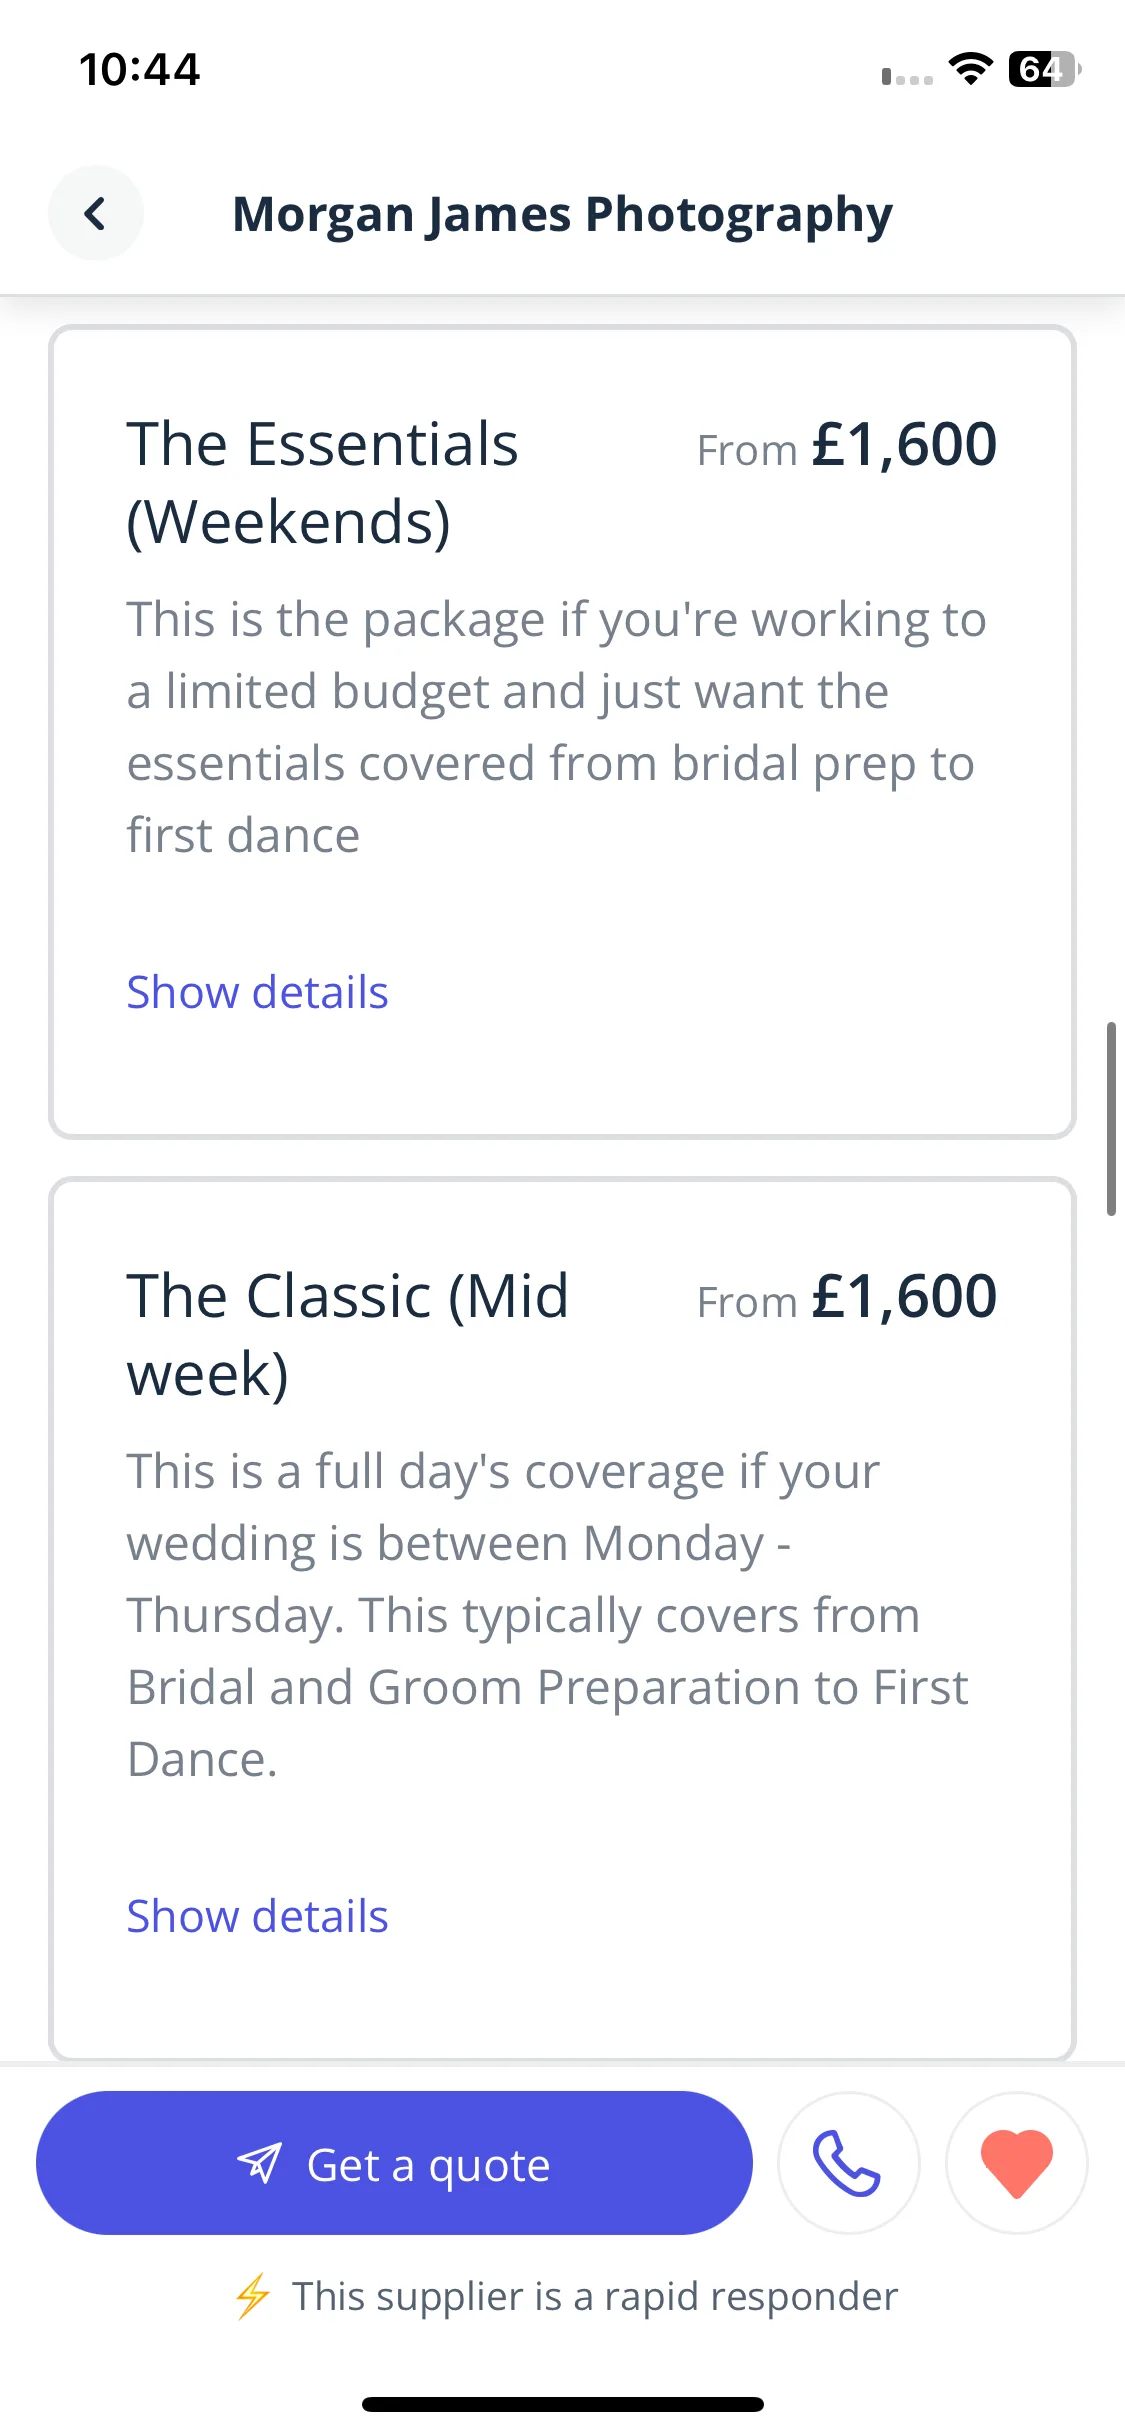Screen dimensions: 1125x2436
Task: Tap the £1,600 price on Essentials package
Action: click(904, 445)
